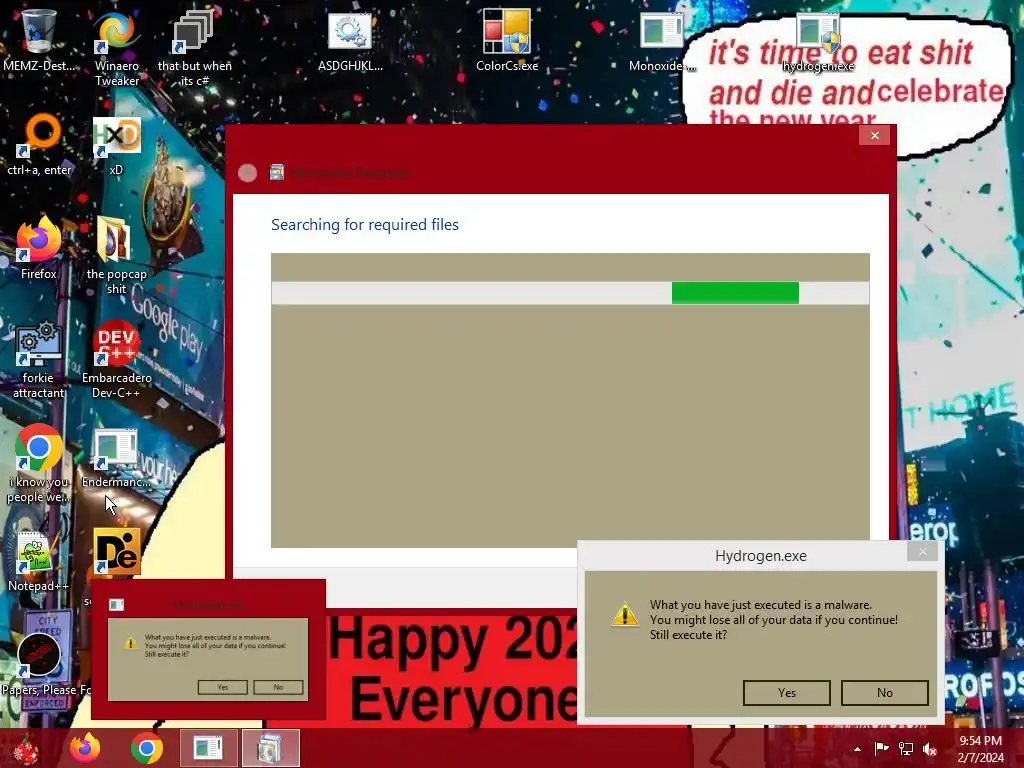Screen dimensions: 1024x768
Task: Open the MEMZ-Dest... Recycle Bin desktop icon
Action: [38, 40]
